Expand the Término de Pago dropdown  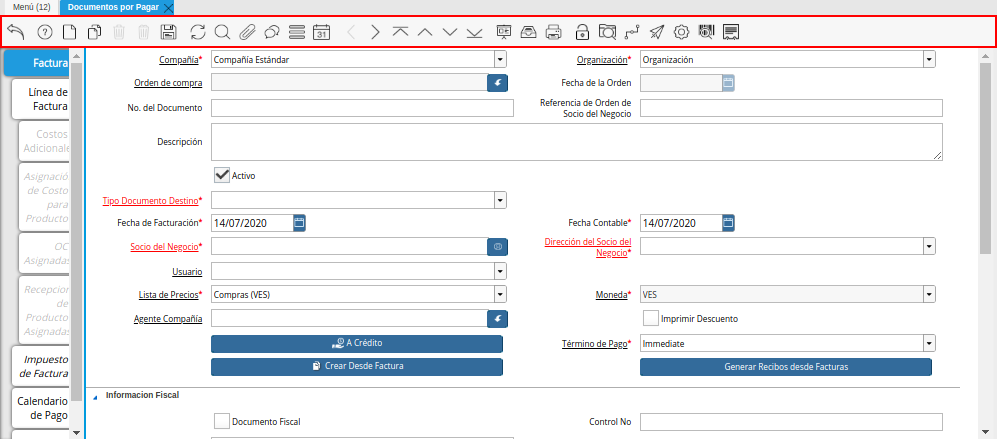pos(929,344)
